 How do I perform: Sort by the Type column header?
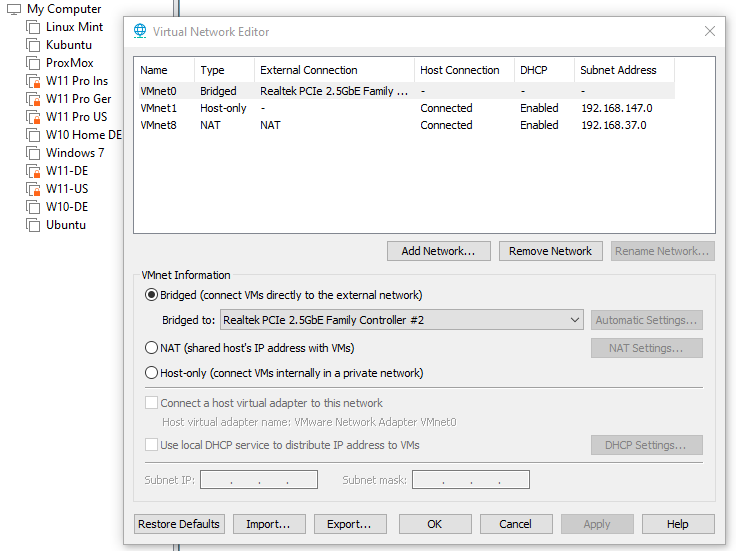pos(224,70)
